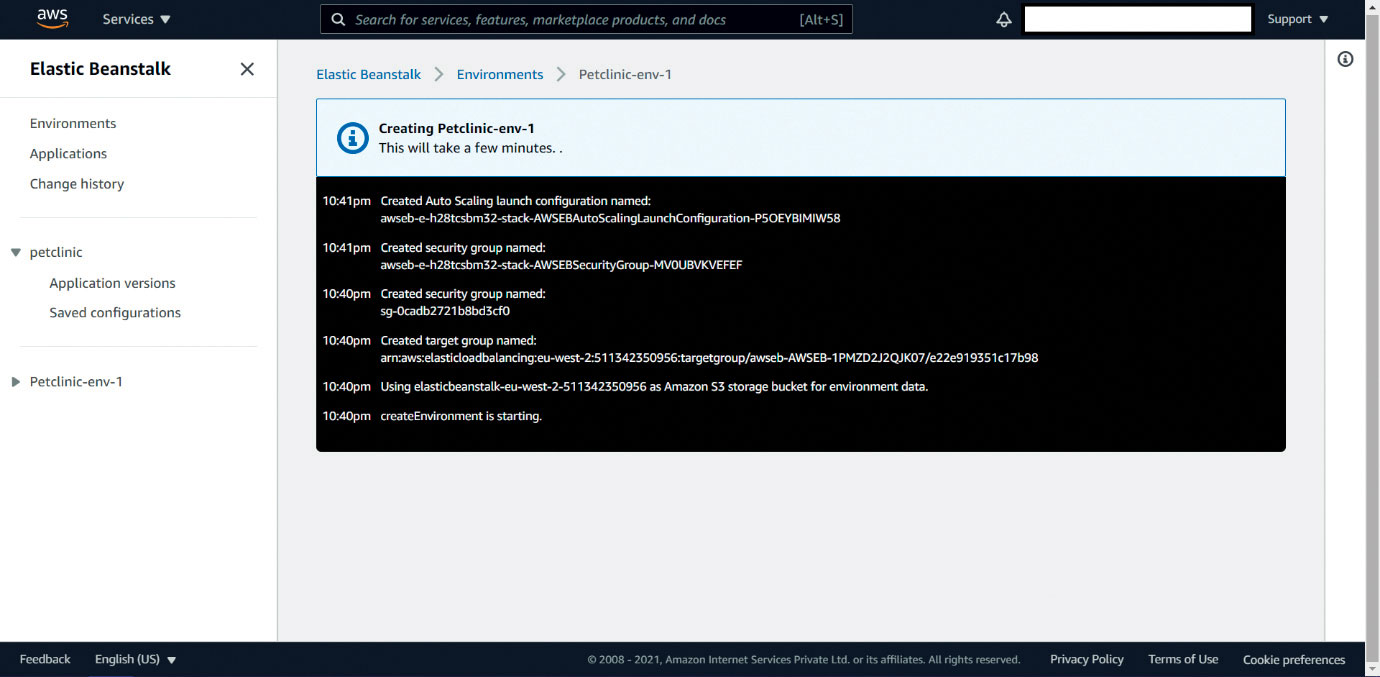The width and height of the screenshot is (1380, 677).
Task: Collapse the petclinic application tree
Action: 16,253
